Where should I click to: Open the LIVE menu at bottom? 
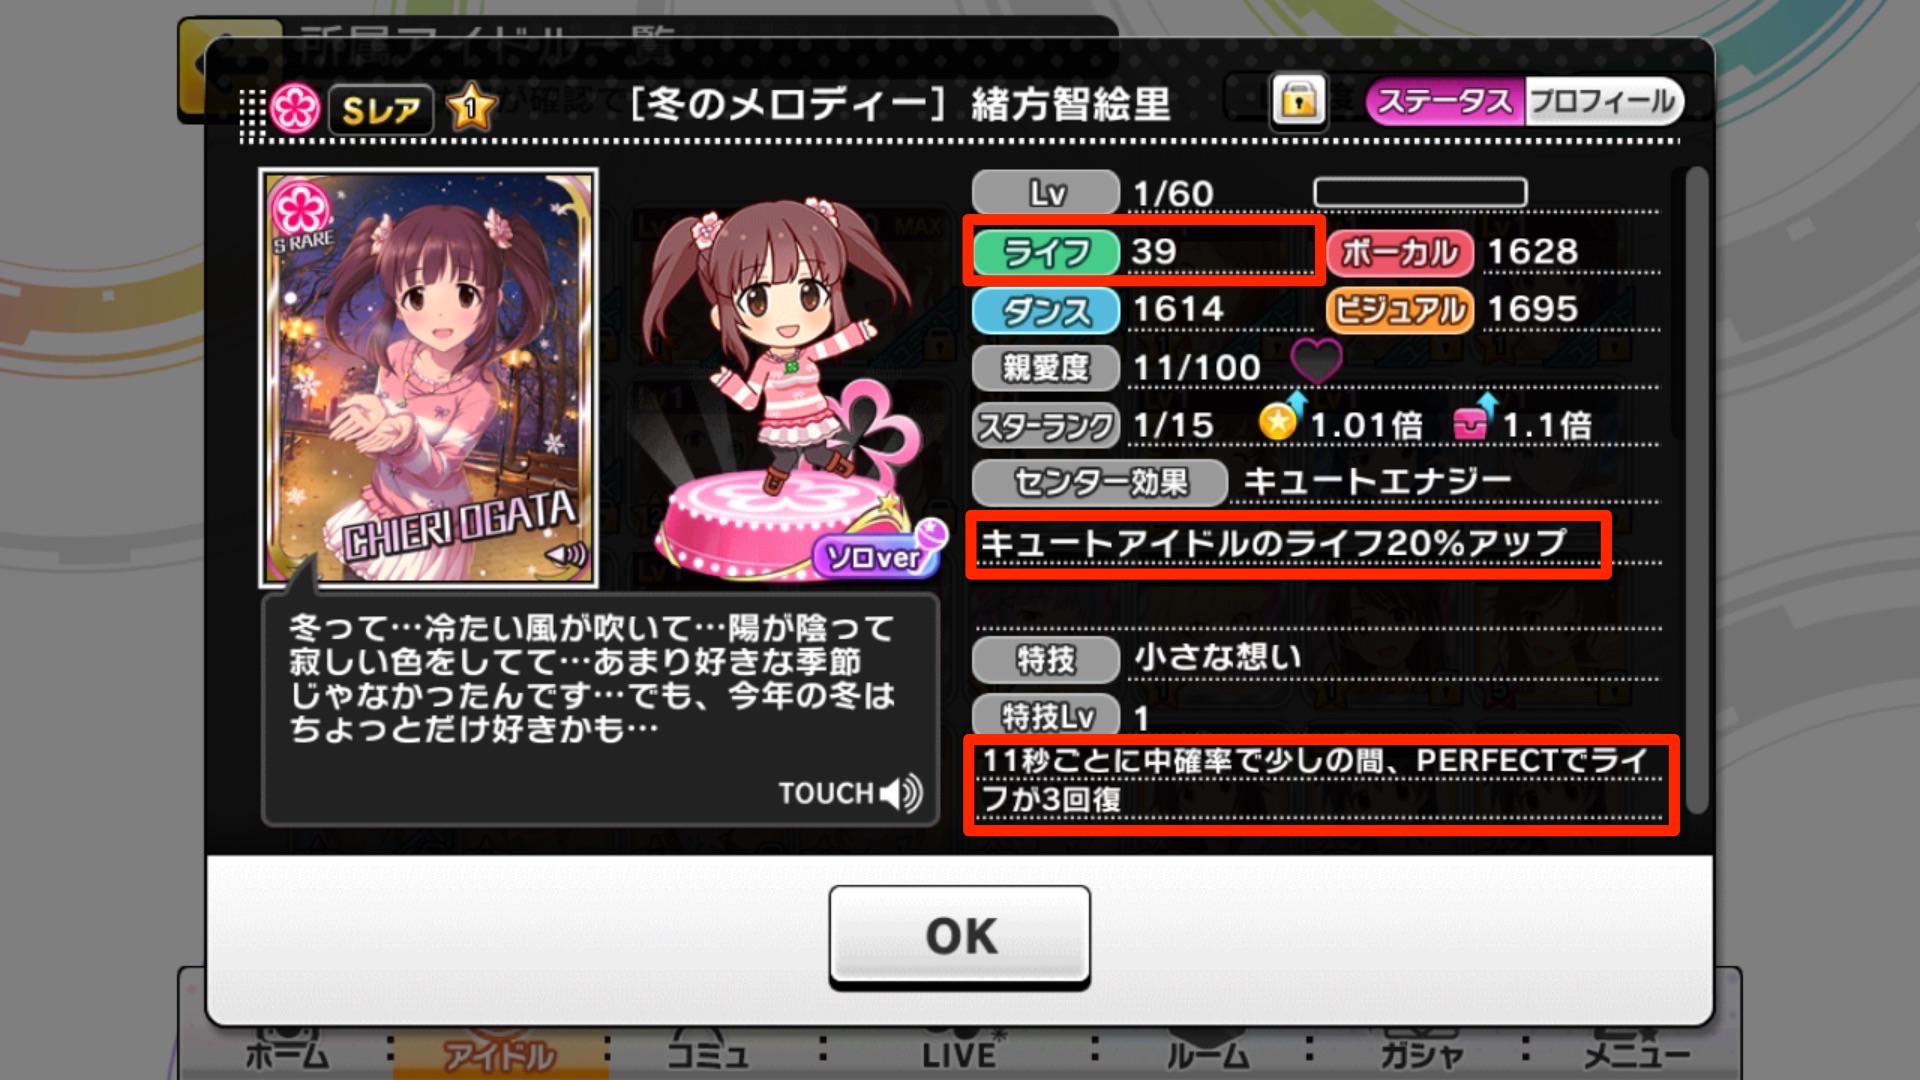click(x=959, y=1052)
